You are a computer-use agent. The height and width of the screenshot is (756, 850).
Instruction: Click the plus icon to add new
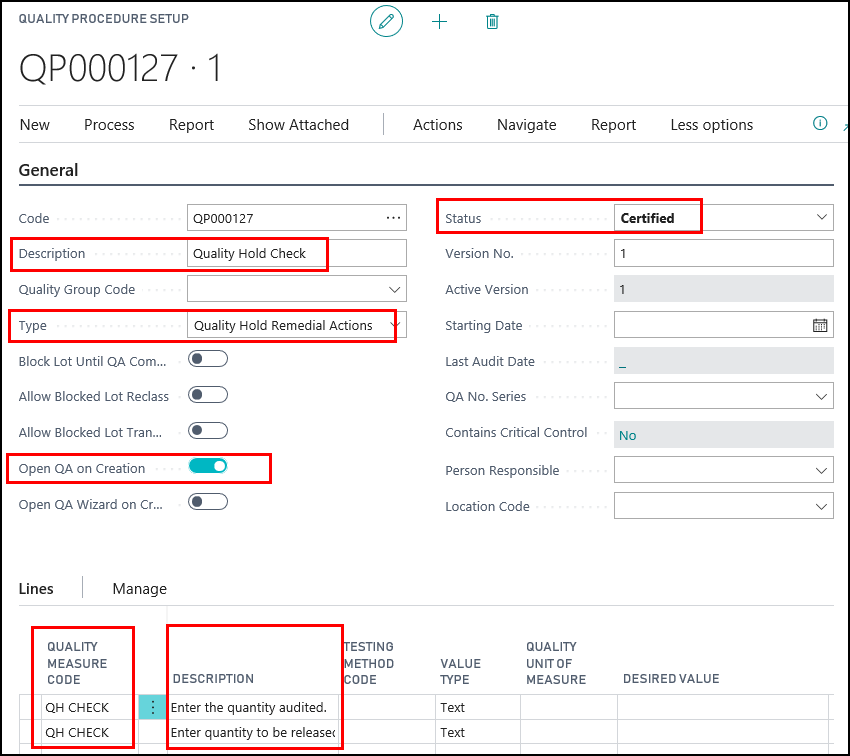[x=439, y=21]
